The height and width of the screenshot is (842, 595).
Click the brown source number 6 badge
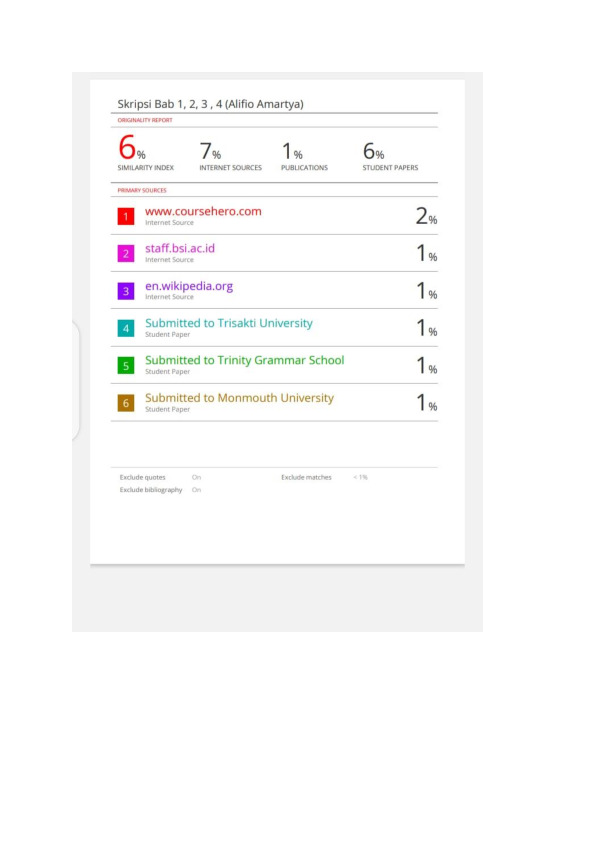tap(126, 403)
